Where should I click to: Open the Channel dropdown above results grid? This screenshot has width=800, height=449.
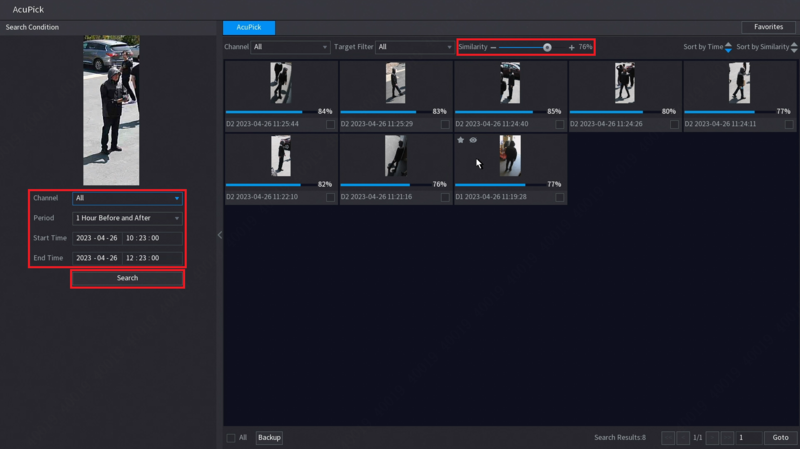tap(290, 47)
